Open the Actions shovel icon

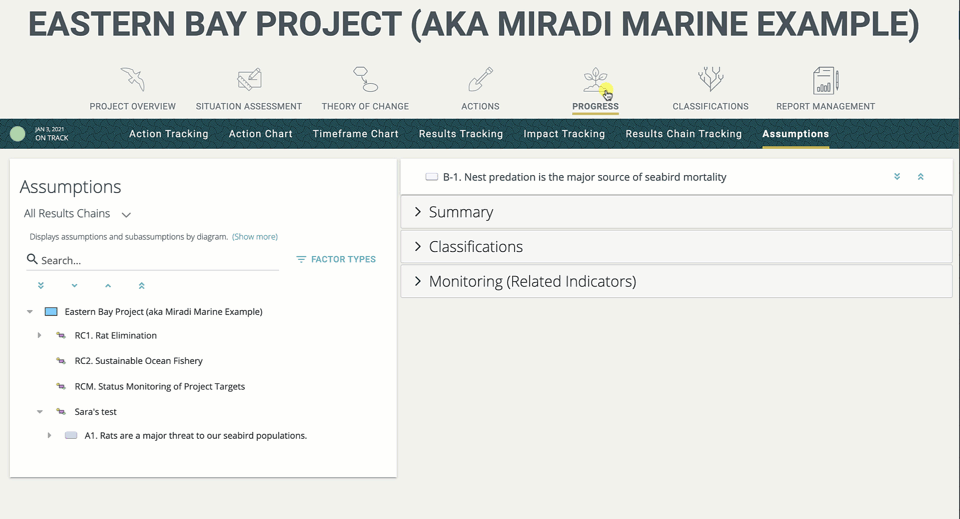point(480,80)
